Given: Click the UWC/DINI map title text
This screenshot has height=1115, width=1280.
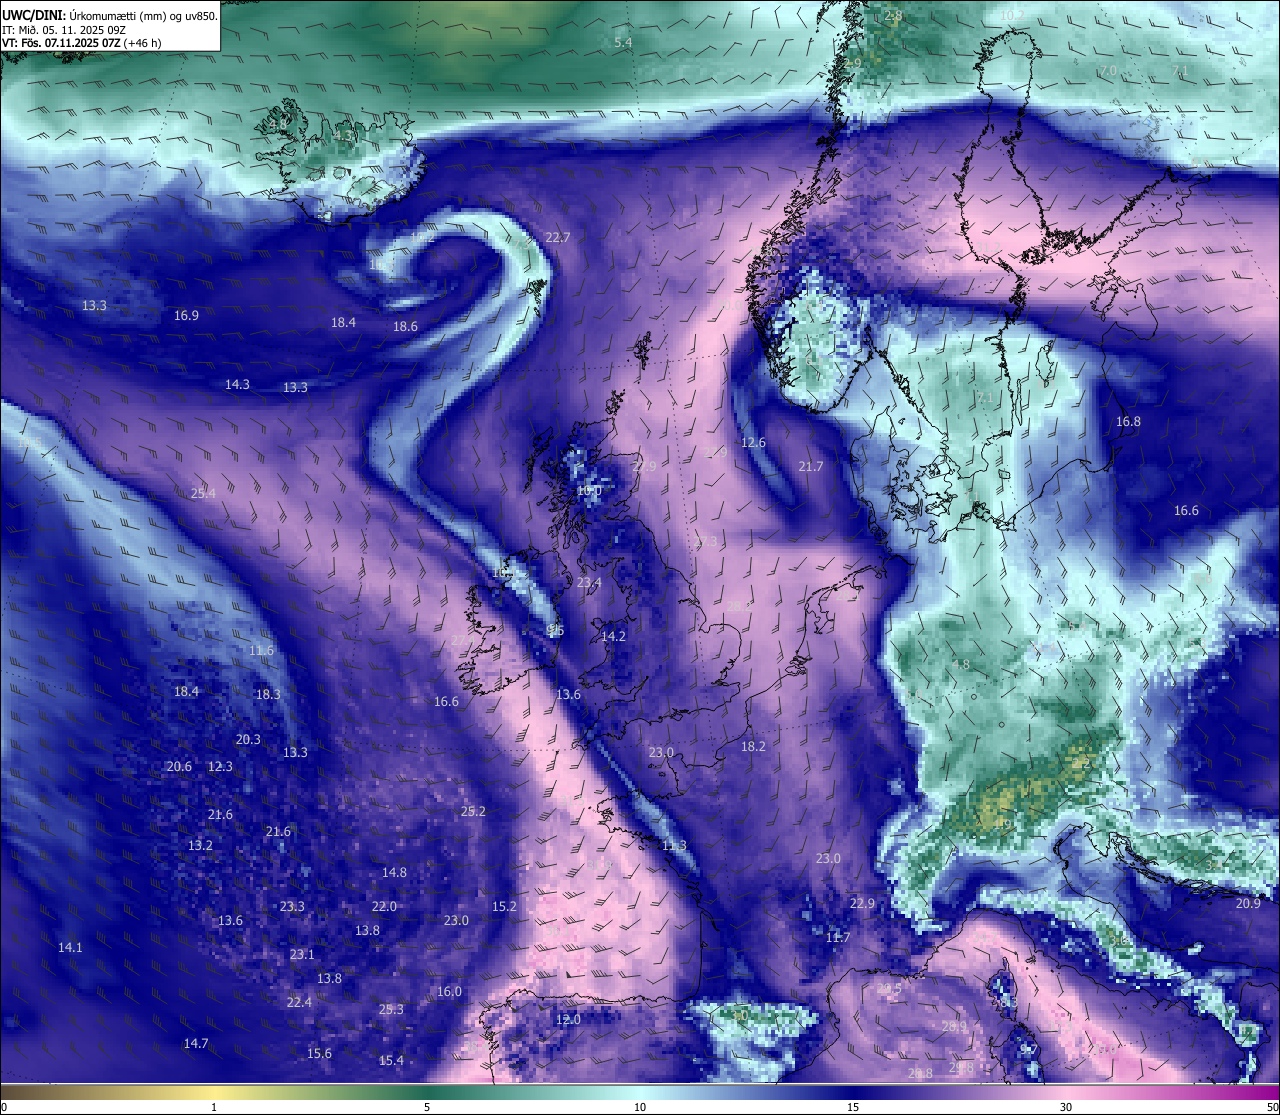Looking at the screenshot, I should click(x=109, y=16).
